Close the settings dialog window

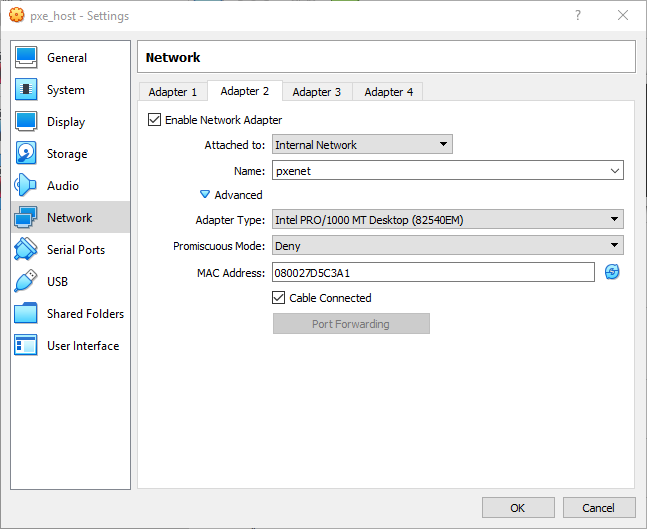pyautogui.click(x=623, y=15)
